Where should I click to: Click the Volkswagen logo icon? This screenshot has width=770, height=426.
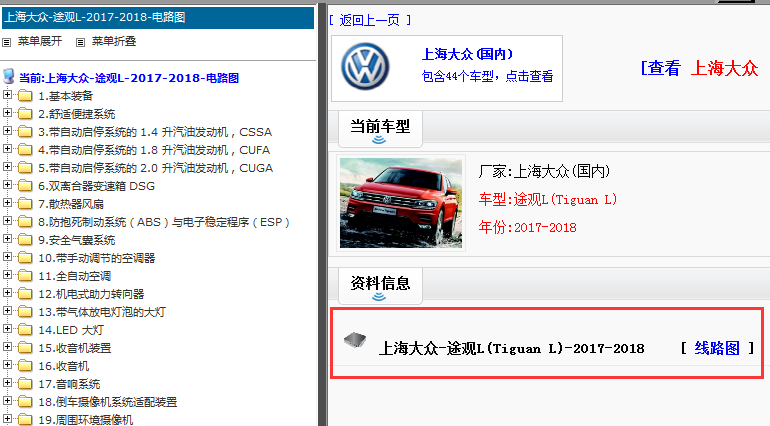click(365, 67)
